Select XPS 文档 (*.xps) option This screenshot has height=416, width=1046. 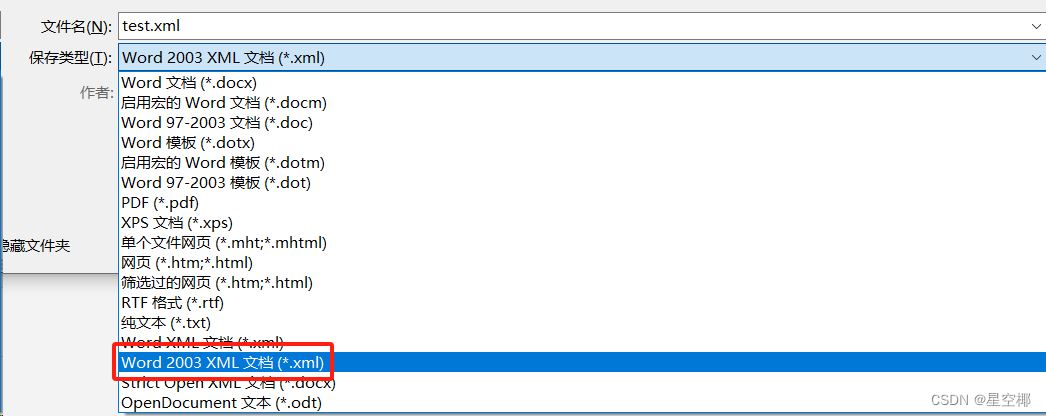coord(582,223)
